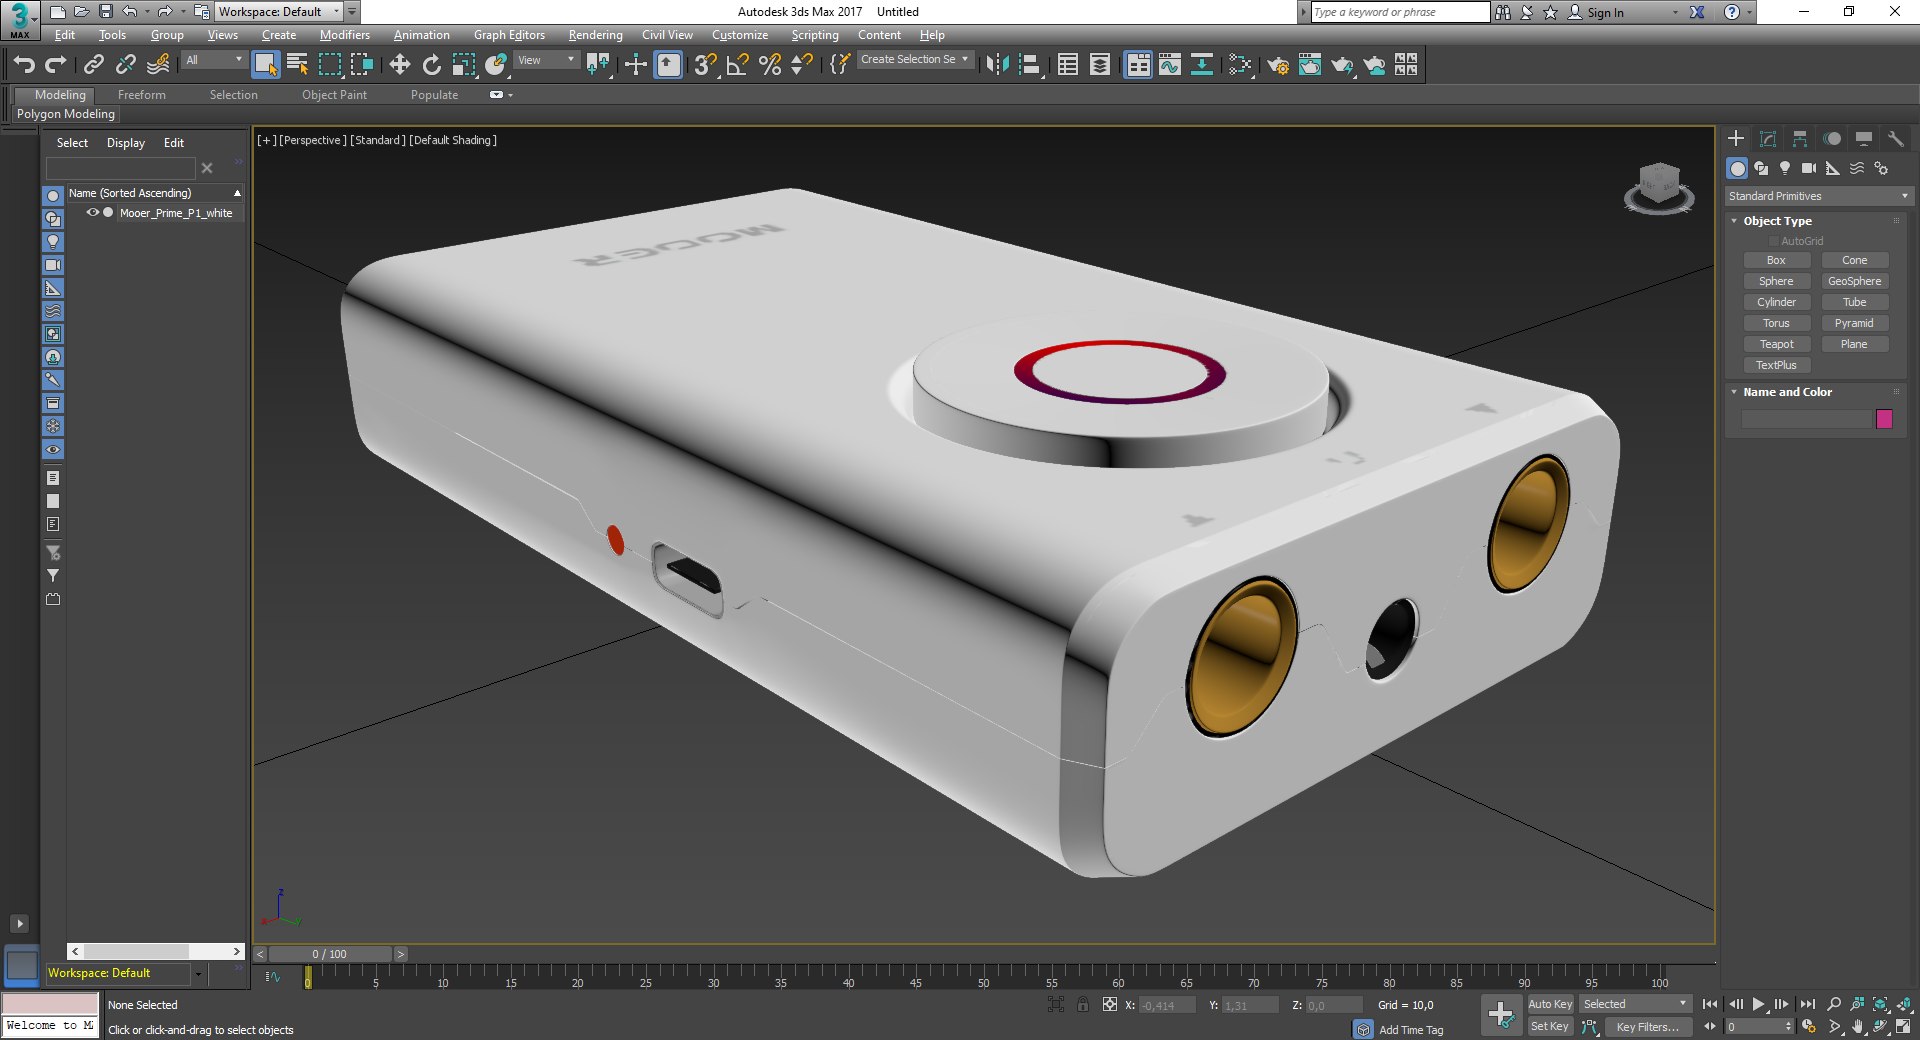
Task: Select Lights category in Create panel
Action: coord(1785,168)
